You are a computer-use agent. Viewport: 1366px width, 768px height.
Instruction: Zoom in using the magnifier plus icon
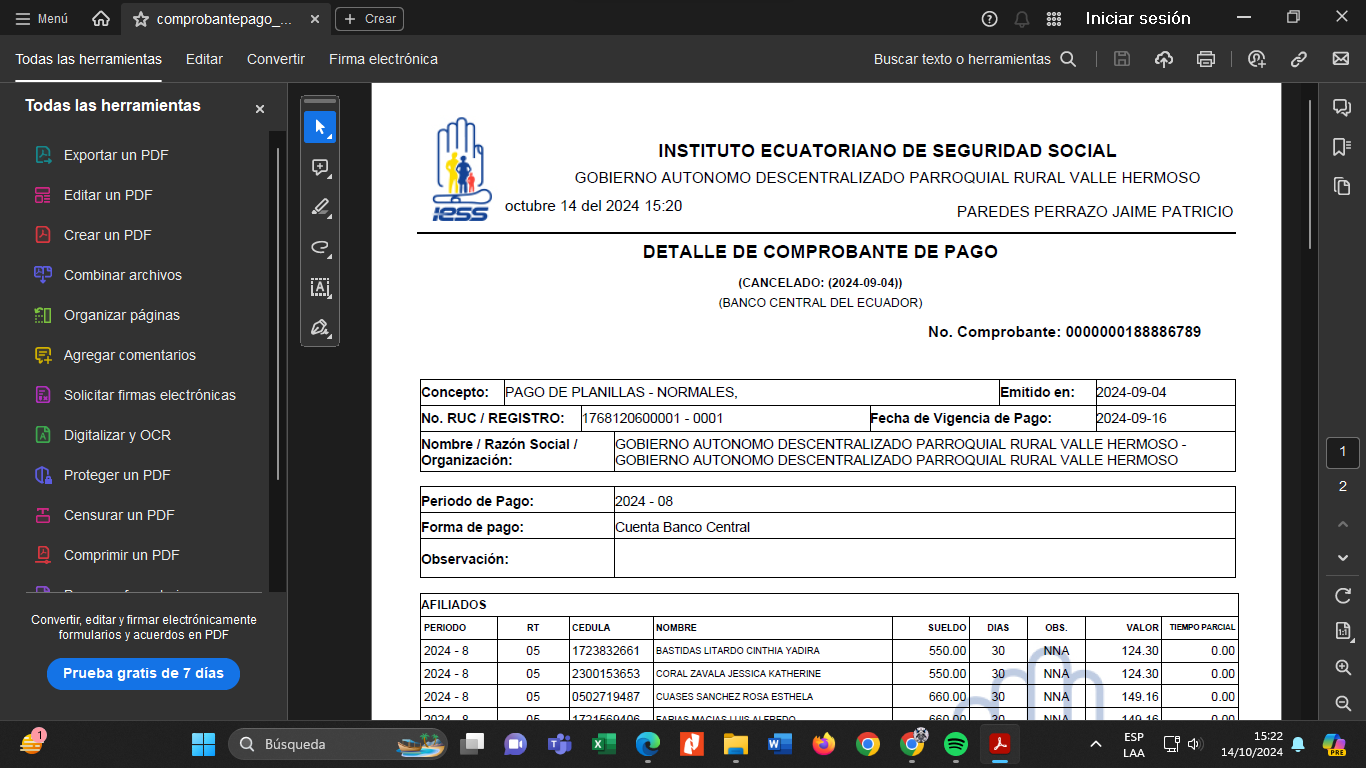[1343, 667]
